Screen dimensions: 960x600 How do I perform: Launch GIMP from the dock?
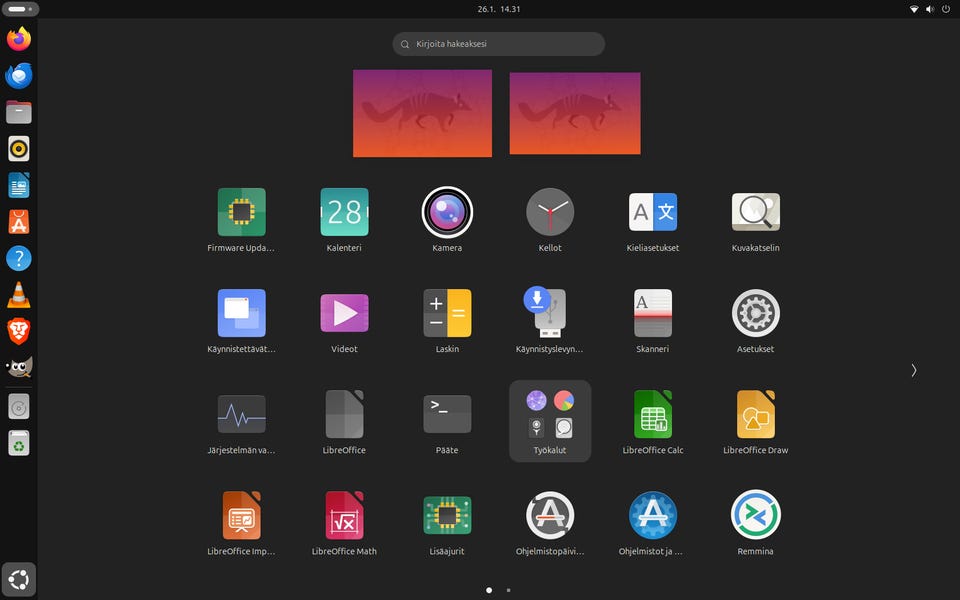pos(19,367)
